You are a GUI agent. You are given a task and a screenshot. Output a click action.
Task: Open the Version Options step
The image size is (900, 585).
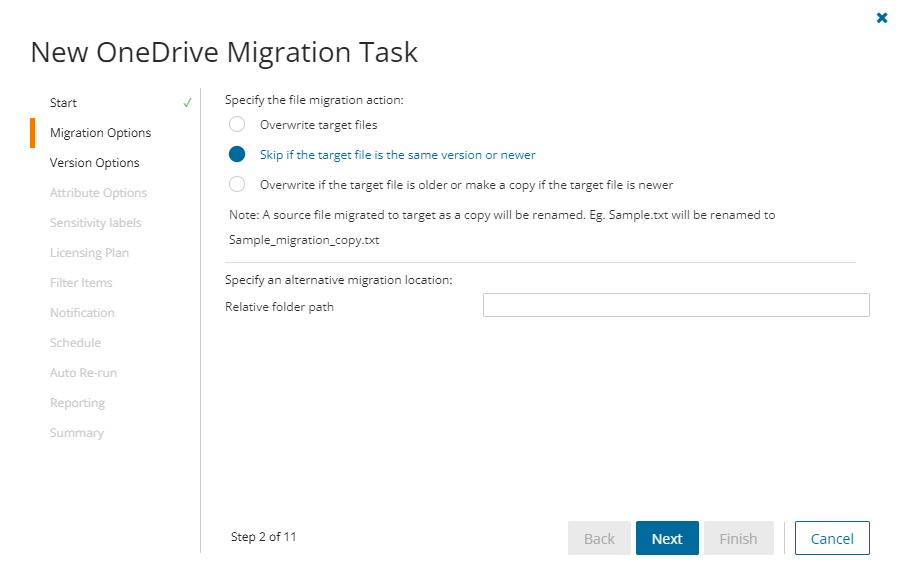(95, 163)
